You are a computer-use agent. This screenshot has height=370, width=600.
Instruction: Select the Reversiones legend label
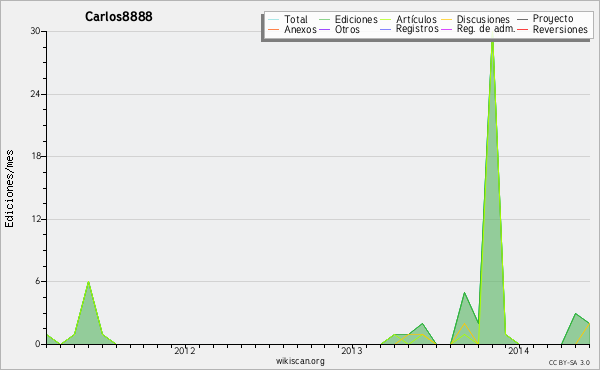tap(560, 29)
